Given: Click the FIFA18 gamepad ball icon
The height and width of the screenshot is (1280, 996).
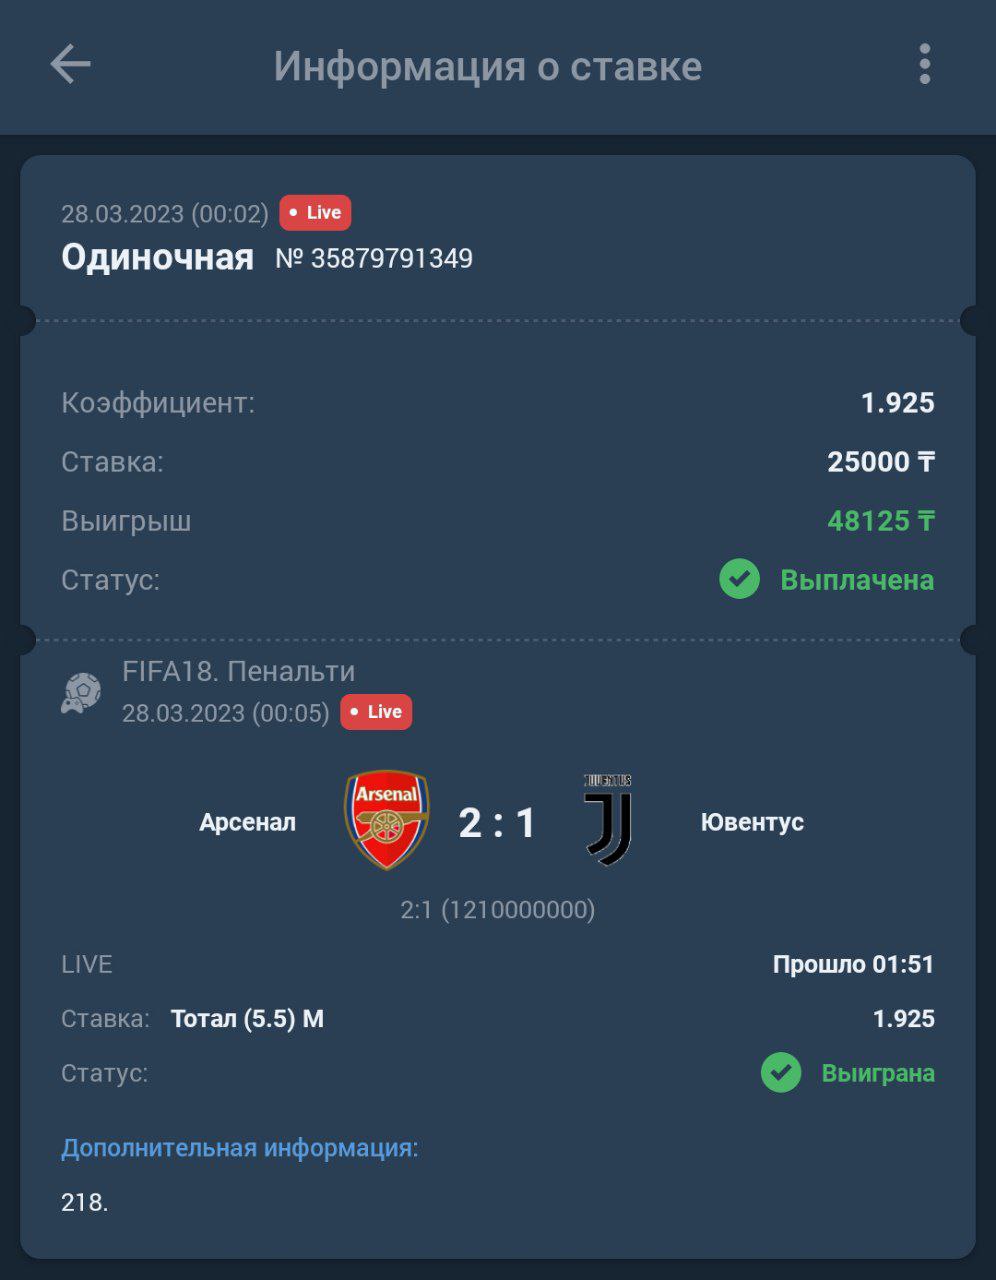Looking at the screenshot, I should [x=81, y=693].
